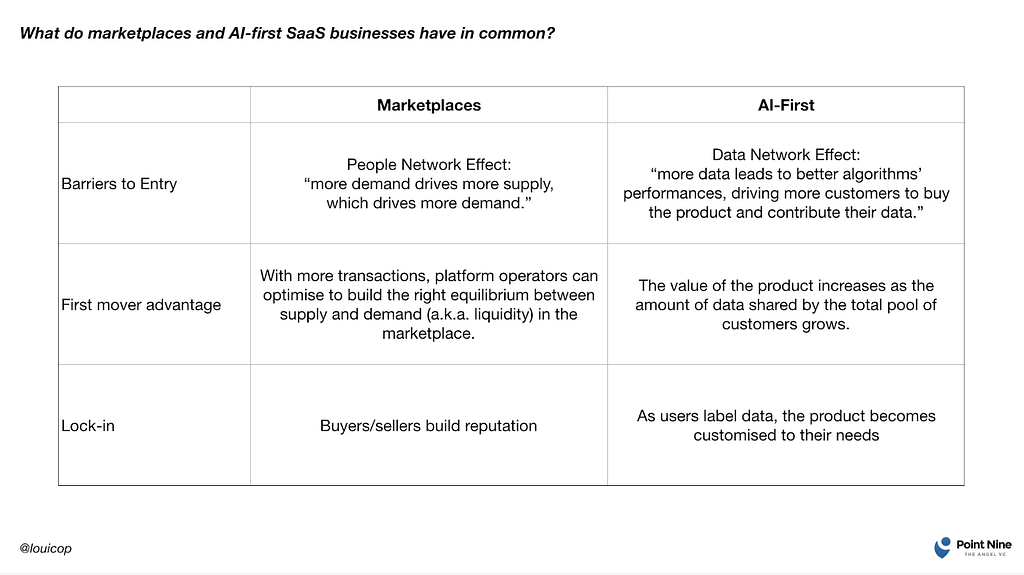Click the slide title question text
This screenshot has width=1024, height=575.
pyautogui.click(x=287, y=33)
